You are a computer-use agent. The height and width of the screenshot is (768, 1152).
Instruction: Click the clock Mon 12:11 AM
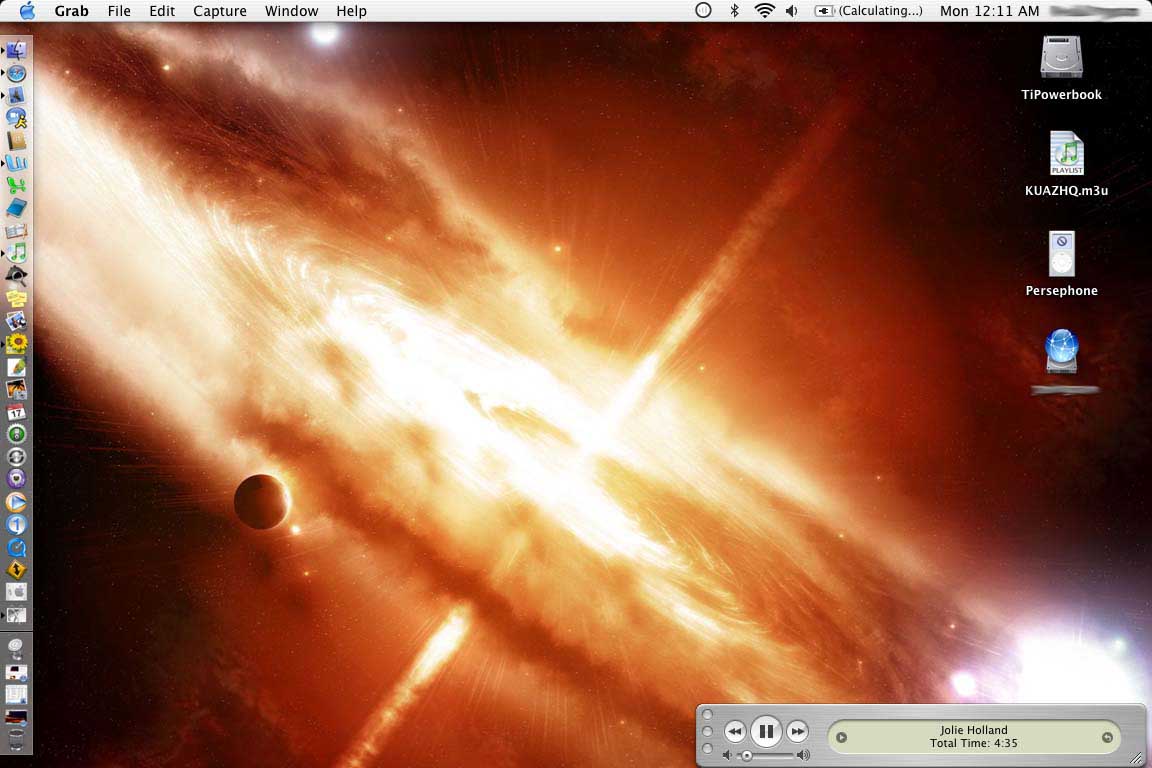coord(990,10)
